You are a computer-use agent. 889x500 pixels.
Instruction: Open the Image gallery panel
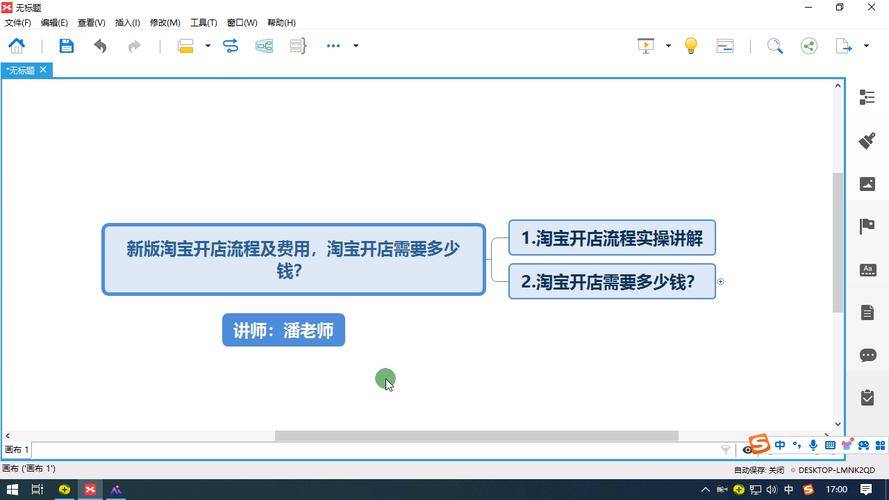coord(867,184)
